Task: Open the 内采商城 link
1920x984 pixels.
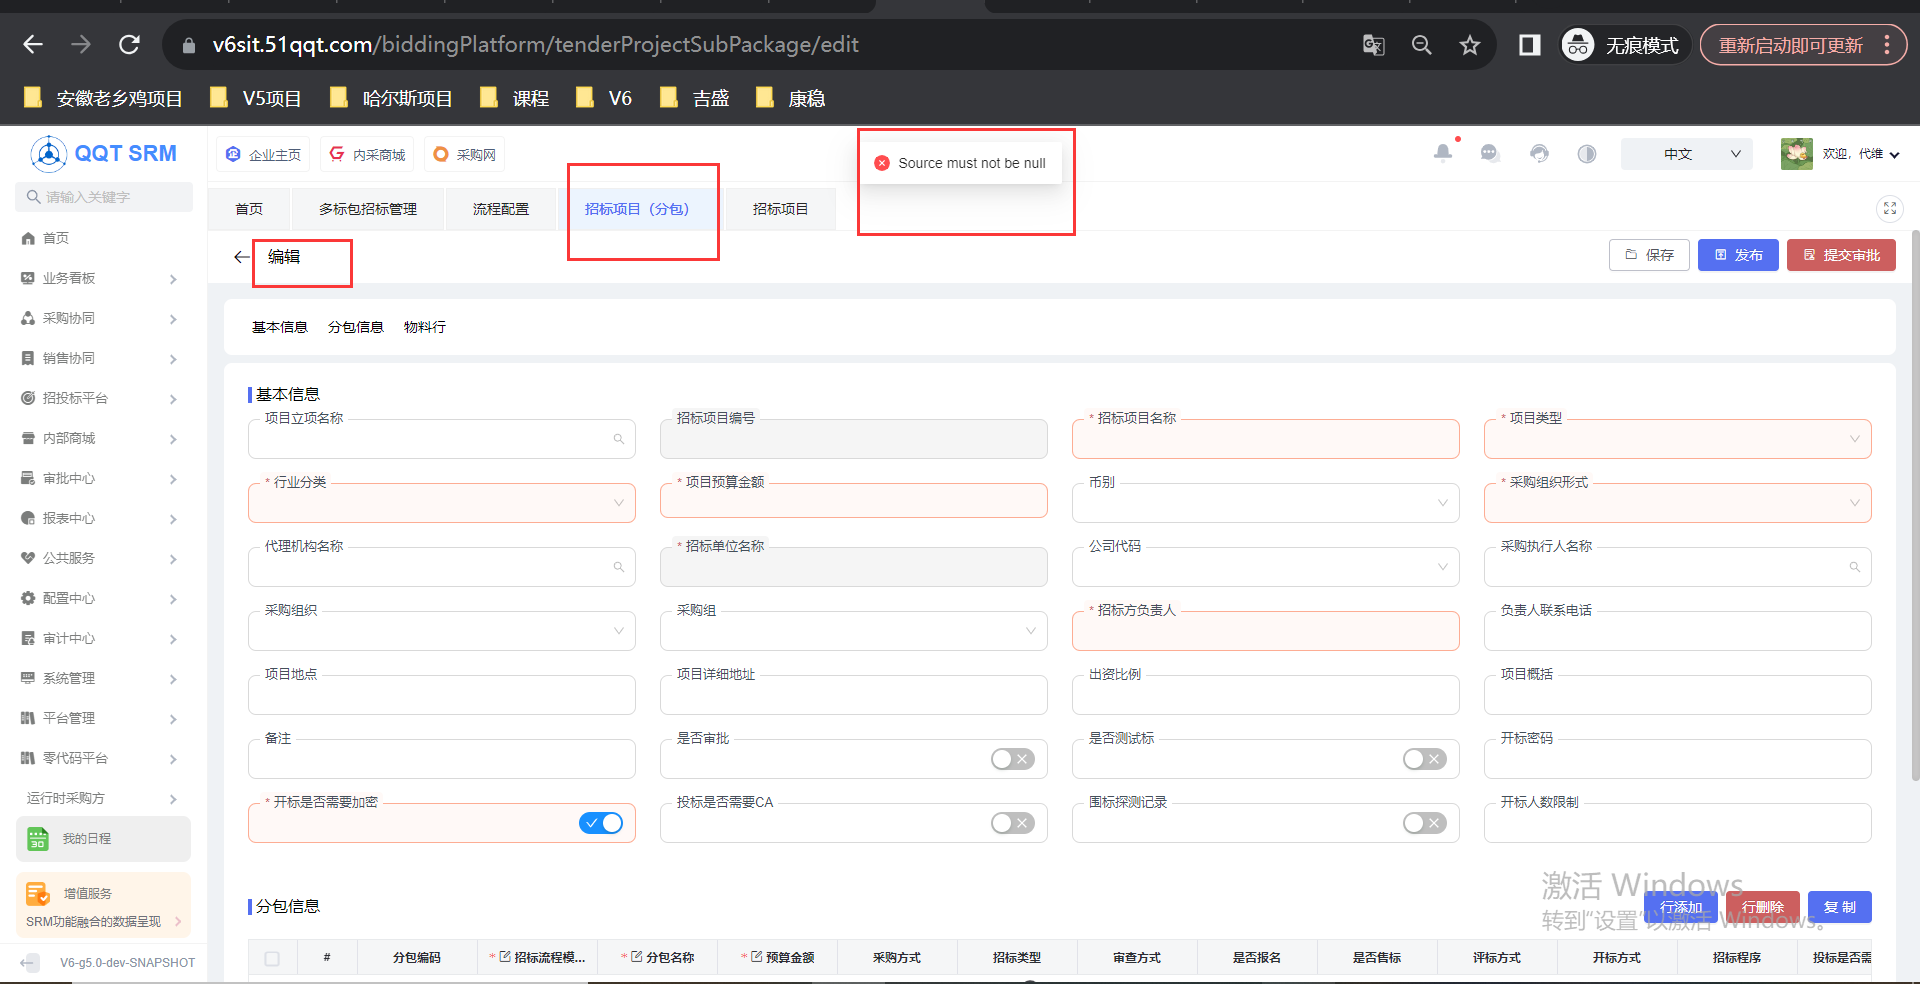Action: pyautogui.click(x=368, y=154)
